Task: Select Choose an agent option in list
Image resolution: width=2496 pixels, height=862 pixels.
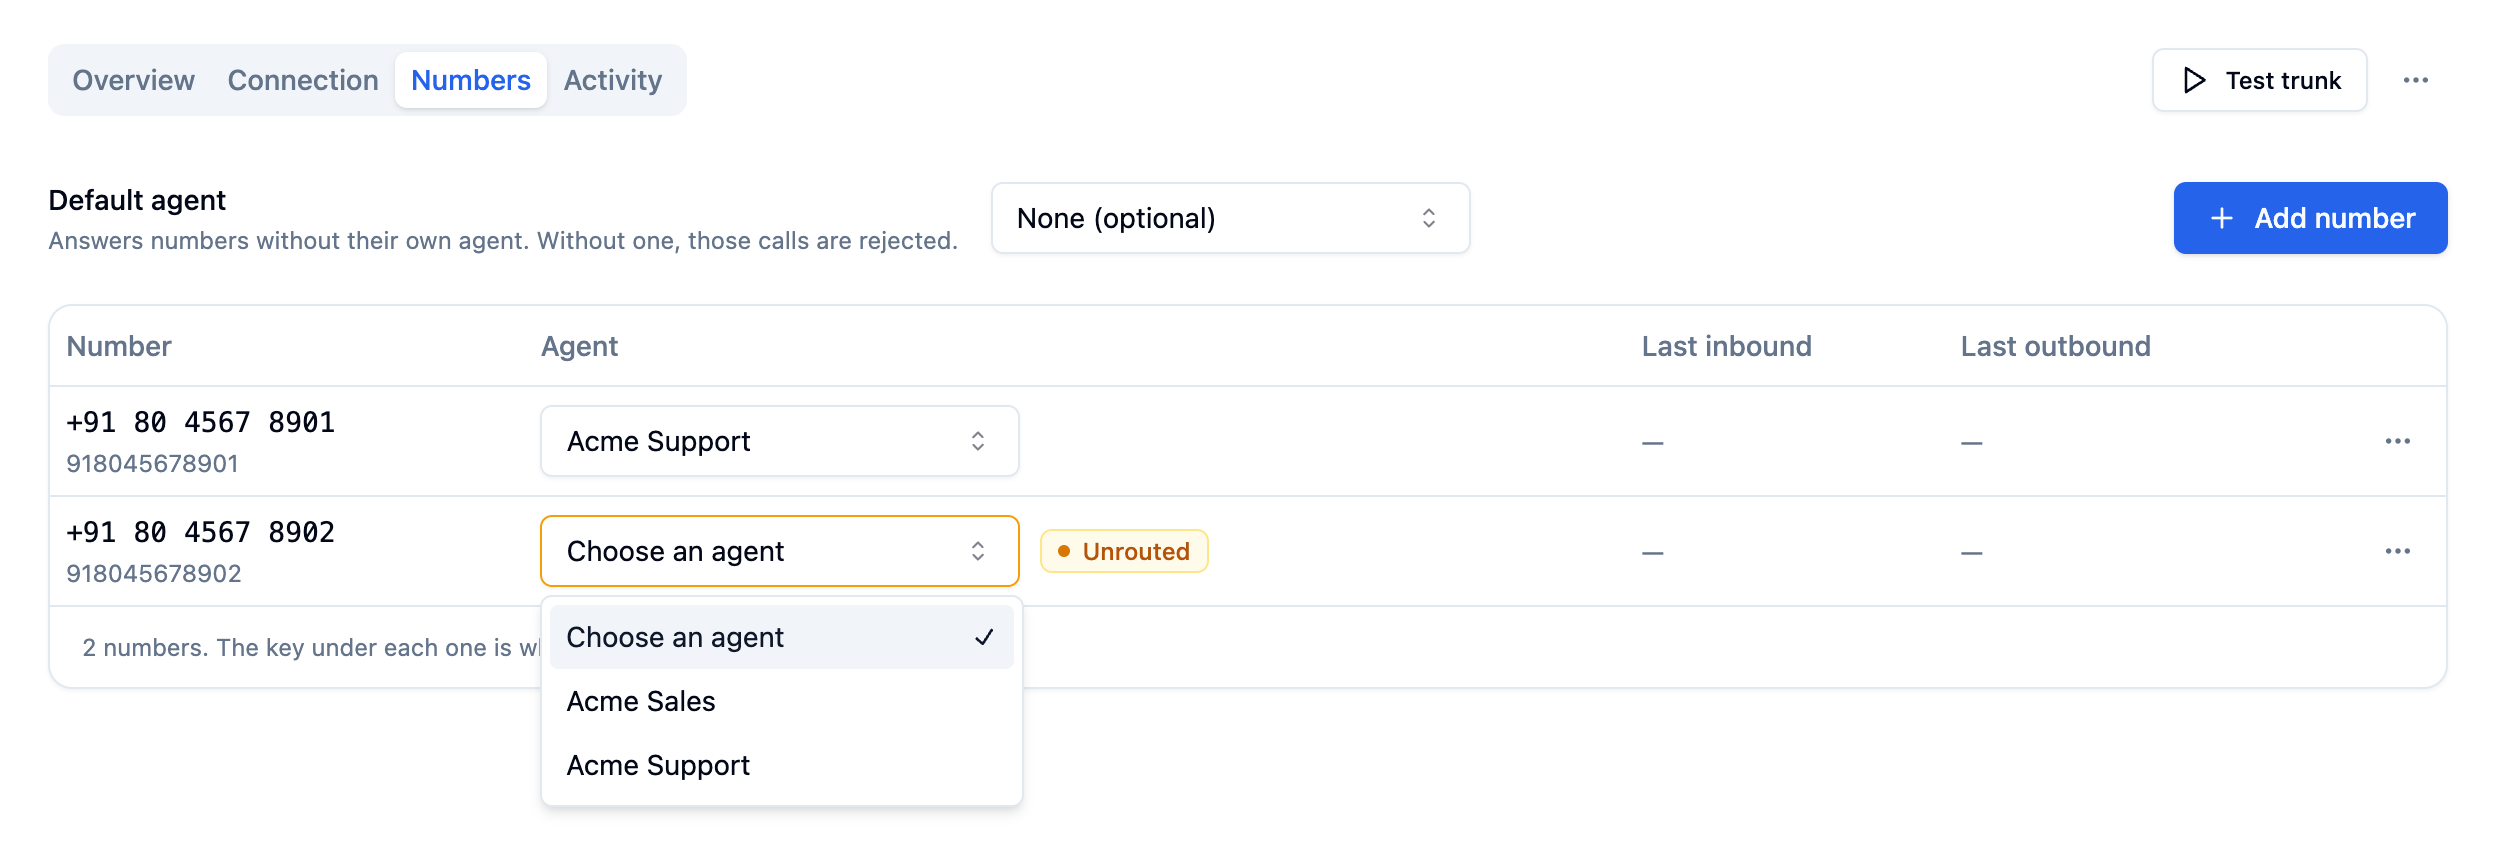Action: coord(781,637)
